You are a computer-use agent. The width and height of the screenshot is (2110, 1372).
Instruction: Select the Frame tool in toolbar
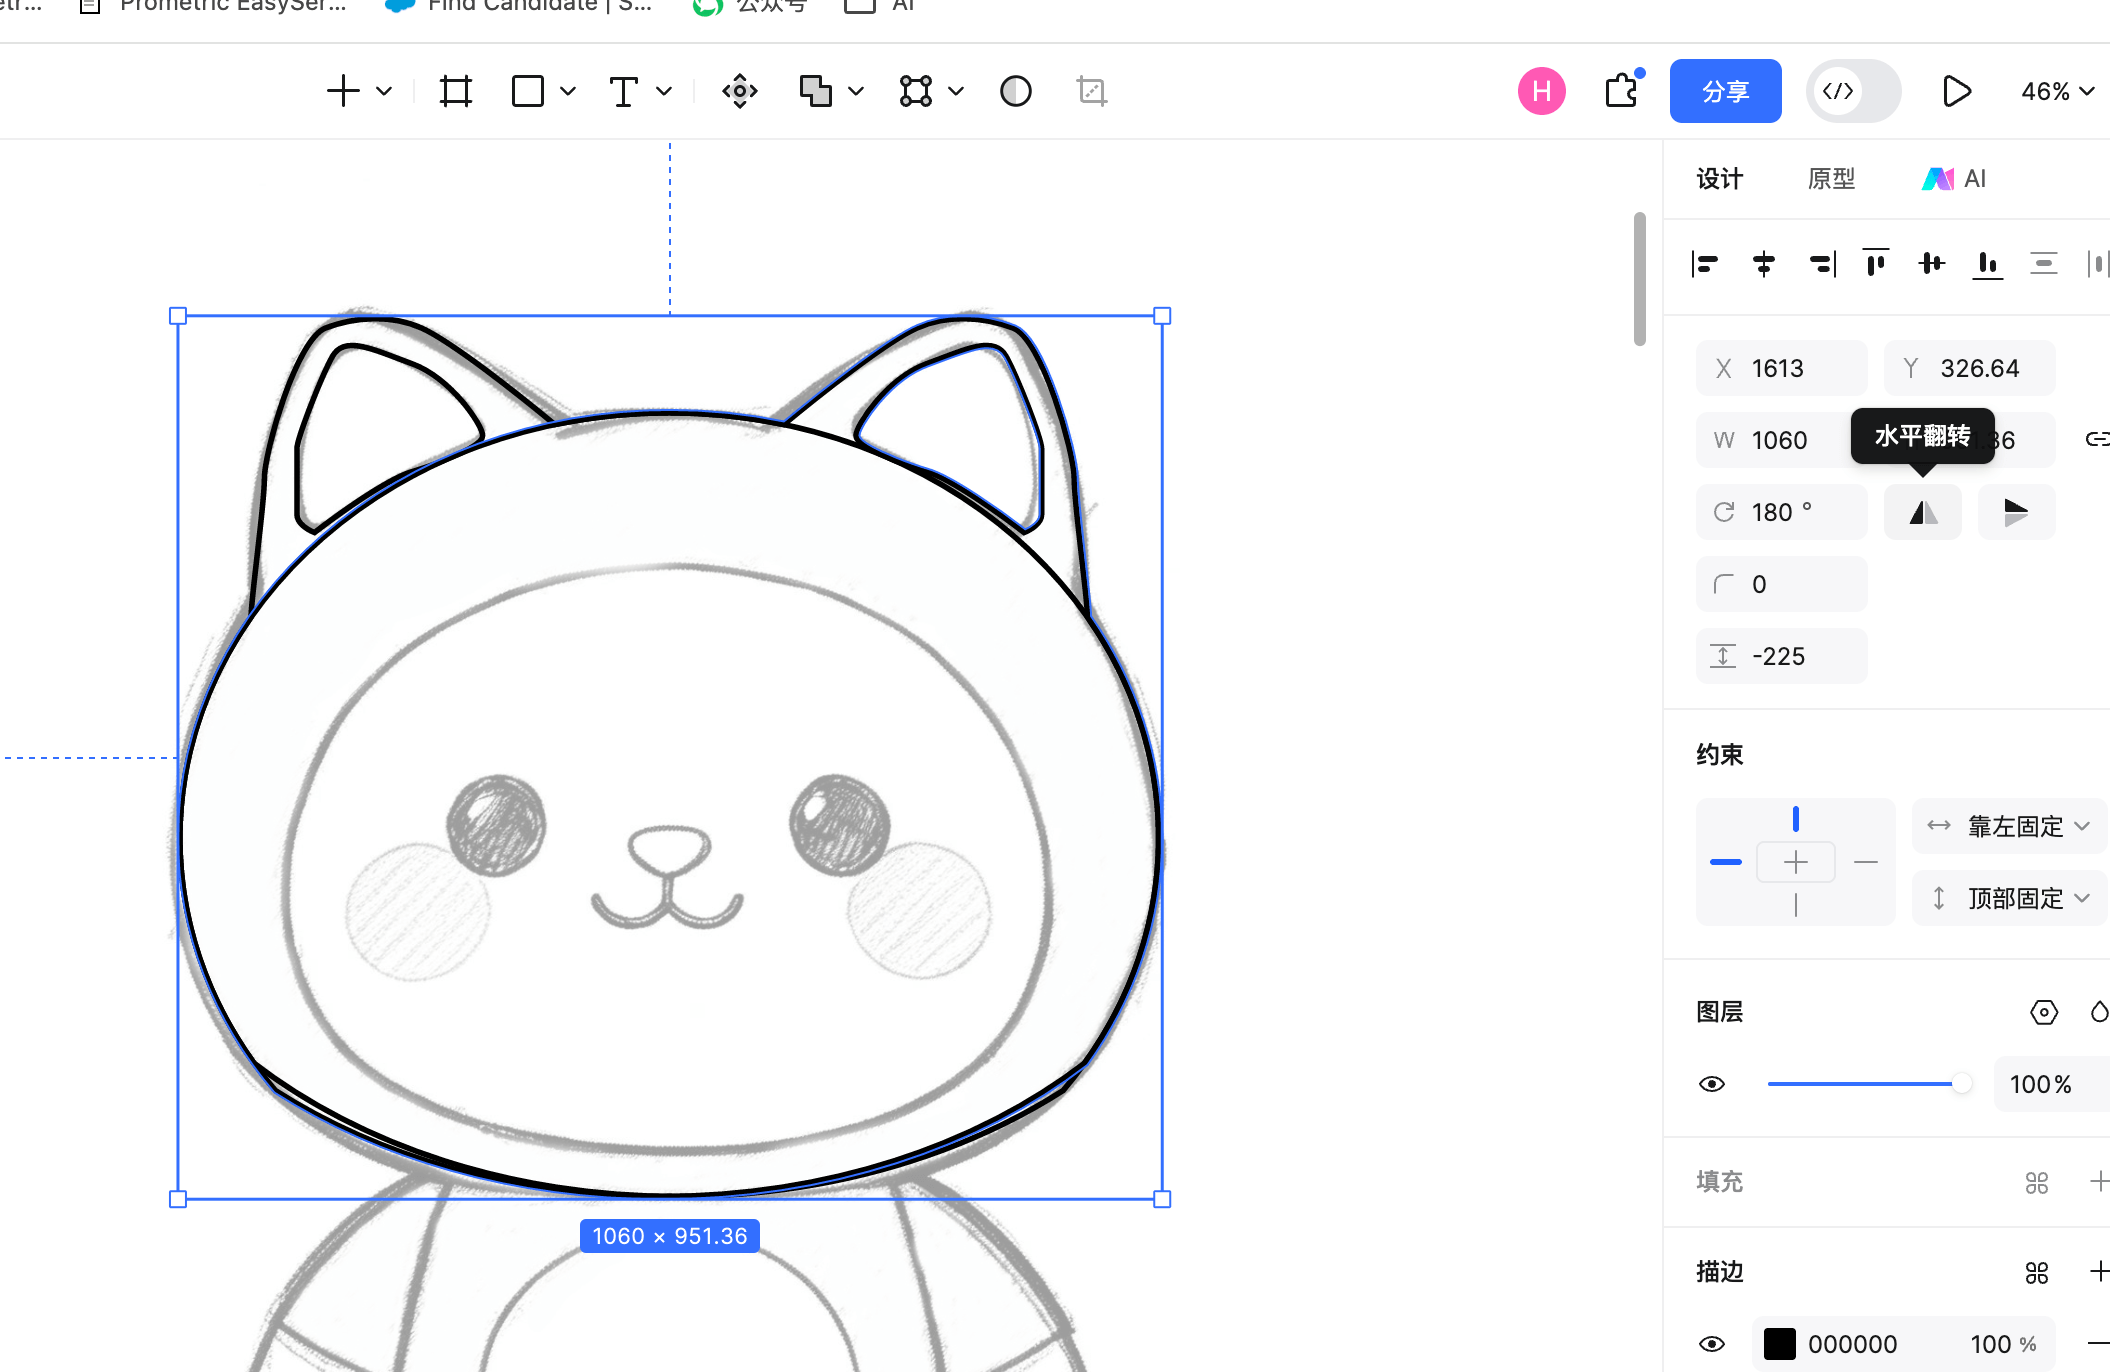click(x=456, y=91)
